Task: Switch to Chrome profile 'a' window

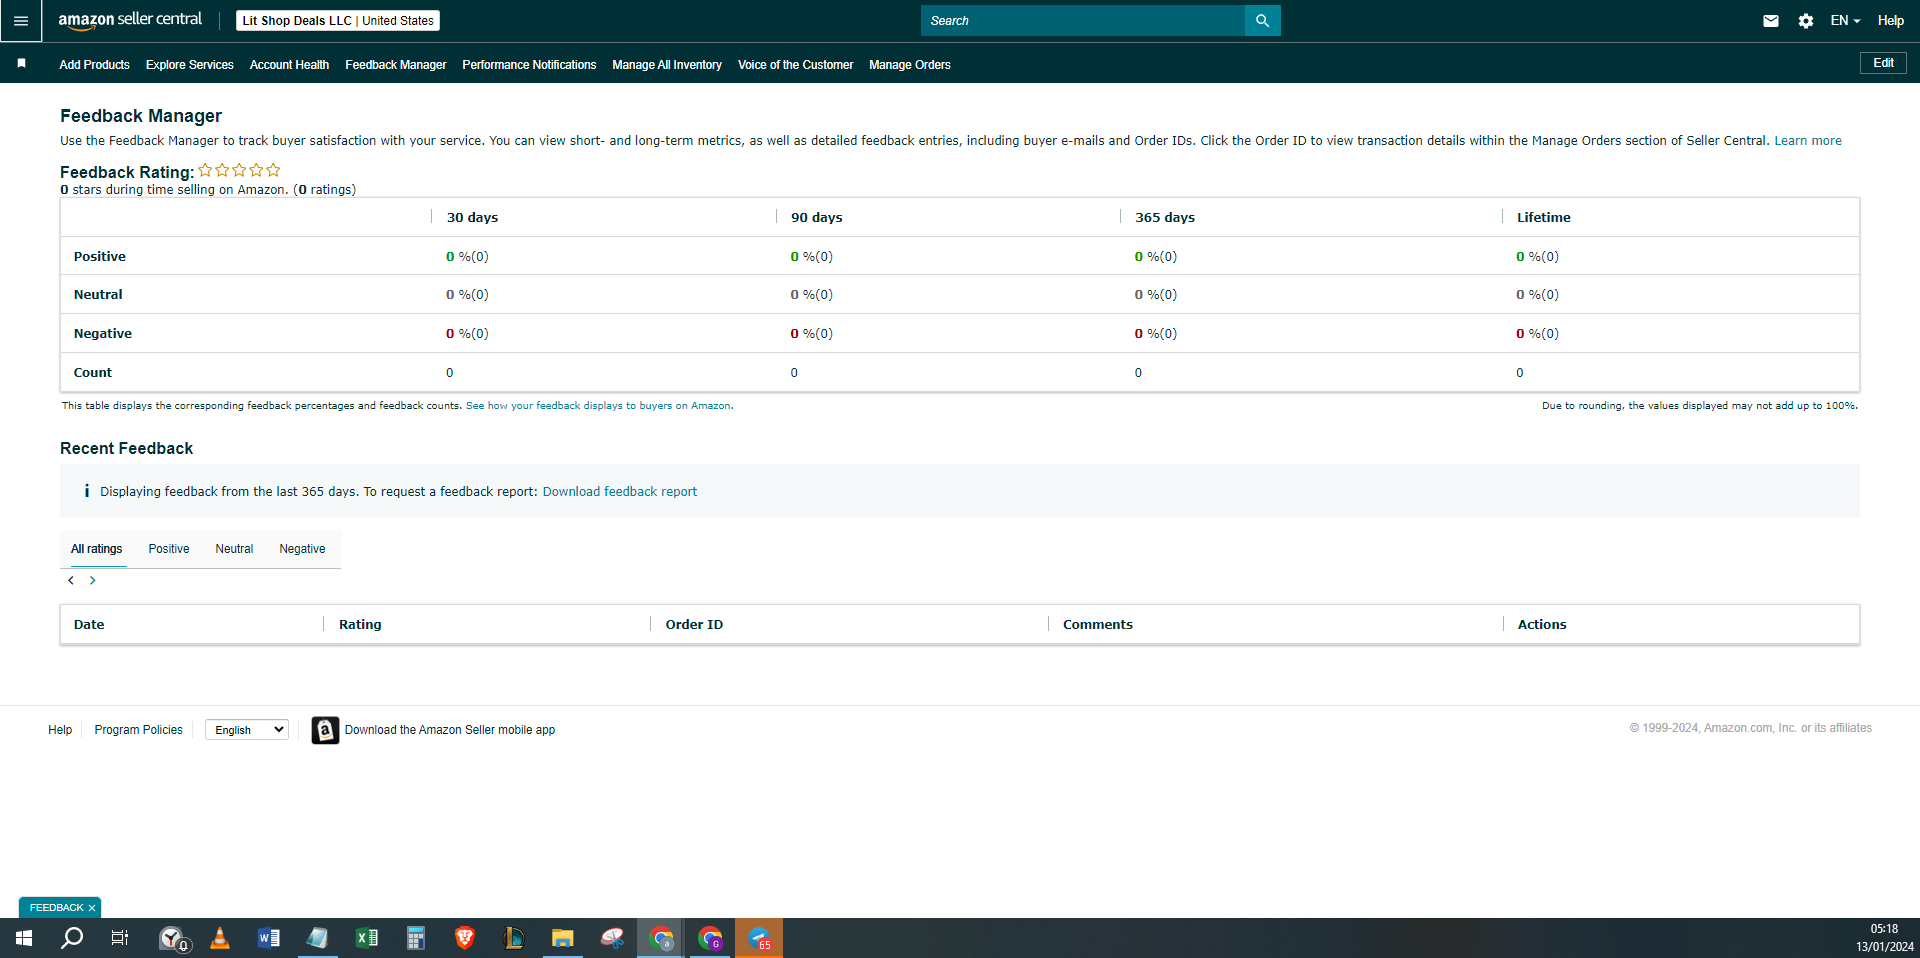Action: [x=661, y=938]
